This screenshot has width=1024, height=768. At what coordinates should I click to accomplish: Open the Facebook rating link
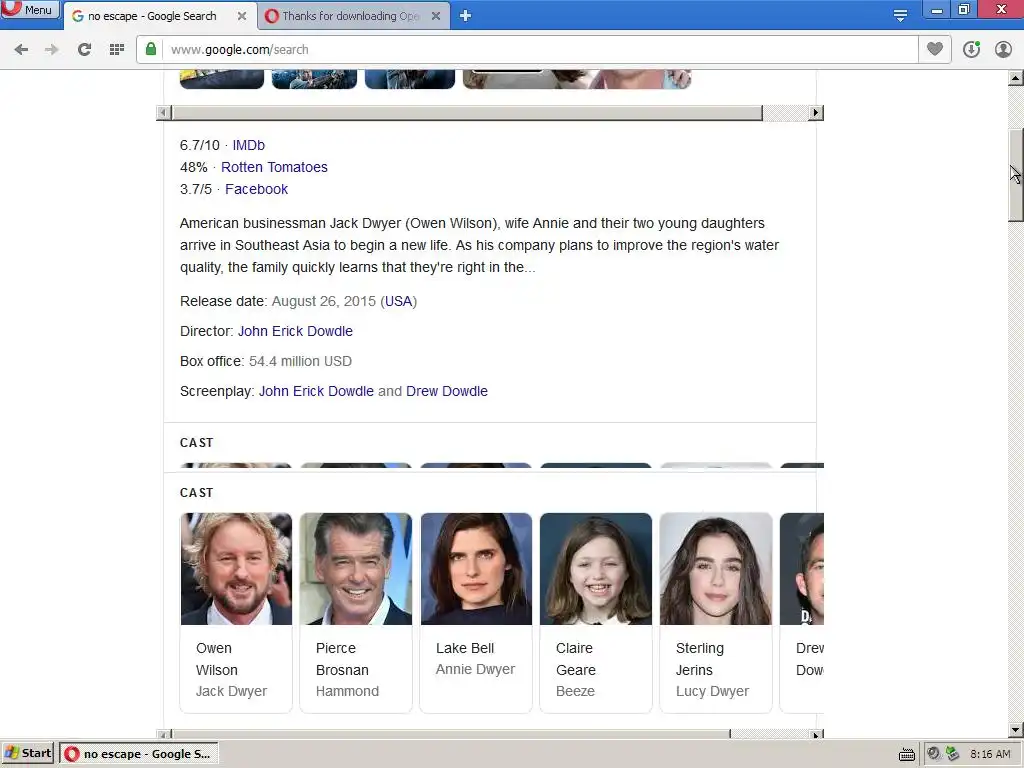tap(257, 189)
